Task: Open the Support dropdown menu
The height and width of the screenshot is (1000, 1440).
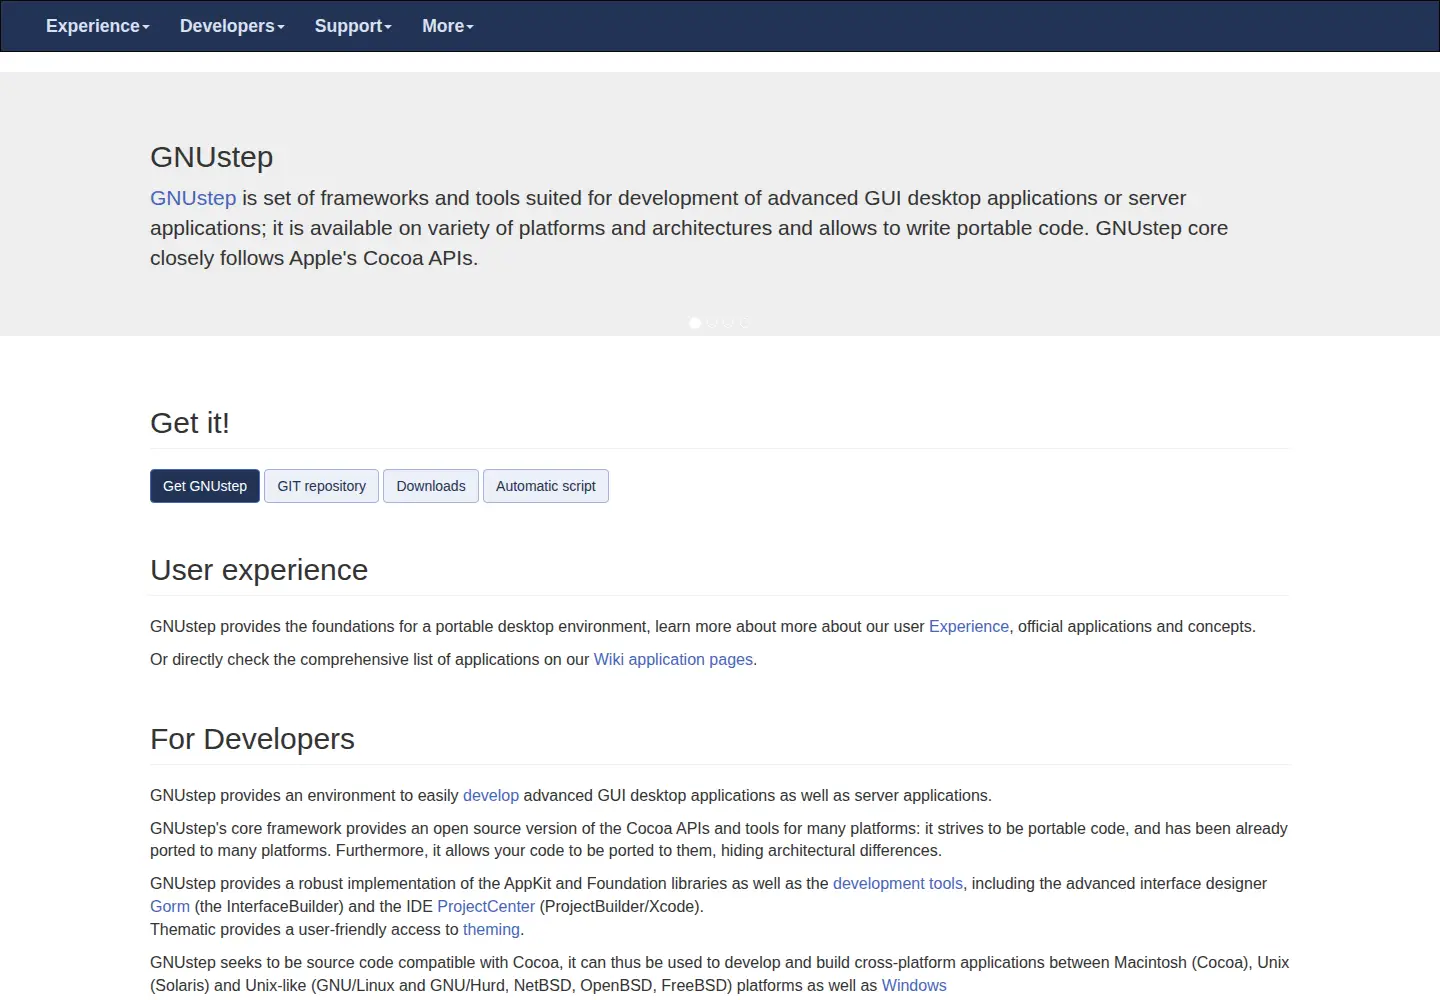Action: point(353,26)
